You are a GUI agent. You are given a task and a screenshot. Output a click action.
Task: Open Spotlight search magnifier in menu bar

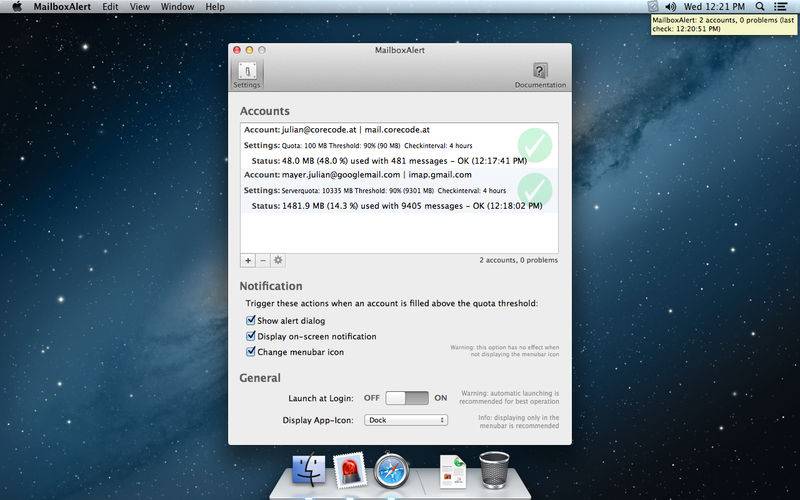point(760,7)
